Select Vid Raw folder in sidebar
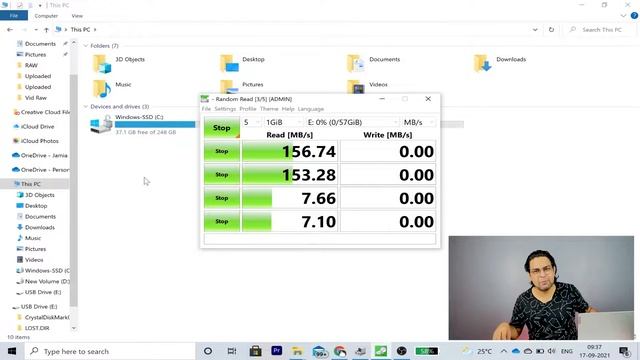Viewport: 640px width, 360px height. pyautogui.click(x=32, y=98)
